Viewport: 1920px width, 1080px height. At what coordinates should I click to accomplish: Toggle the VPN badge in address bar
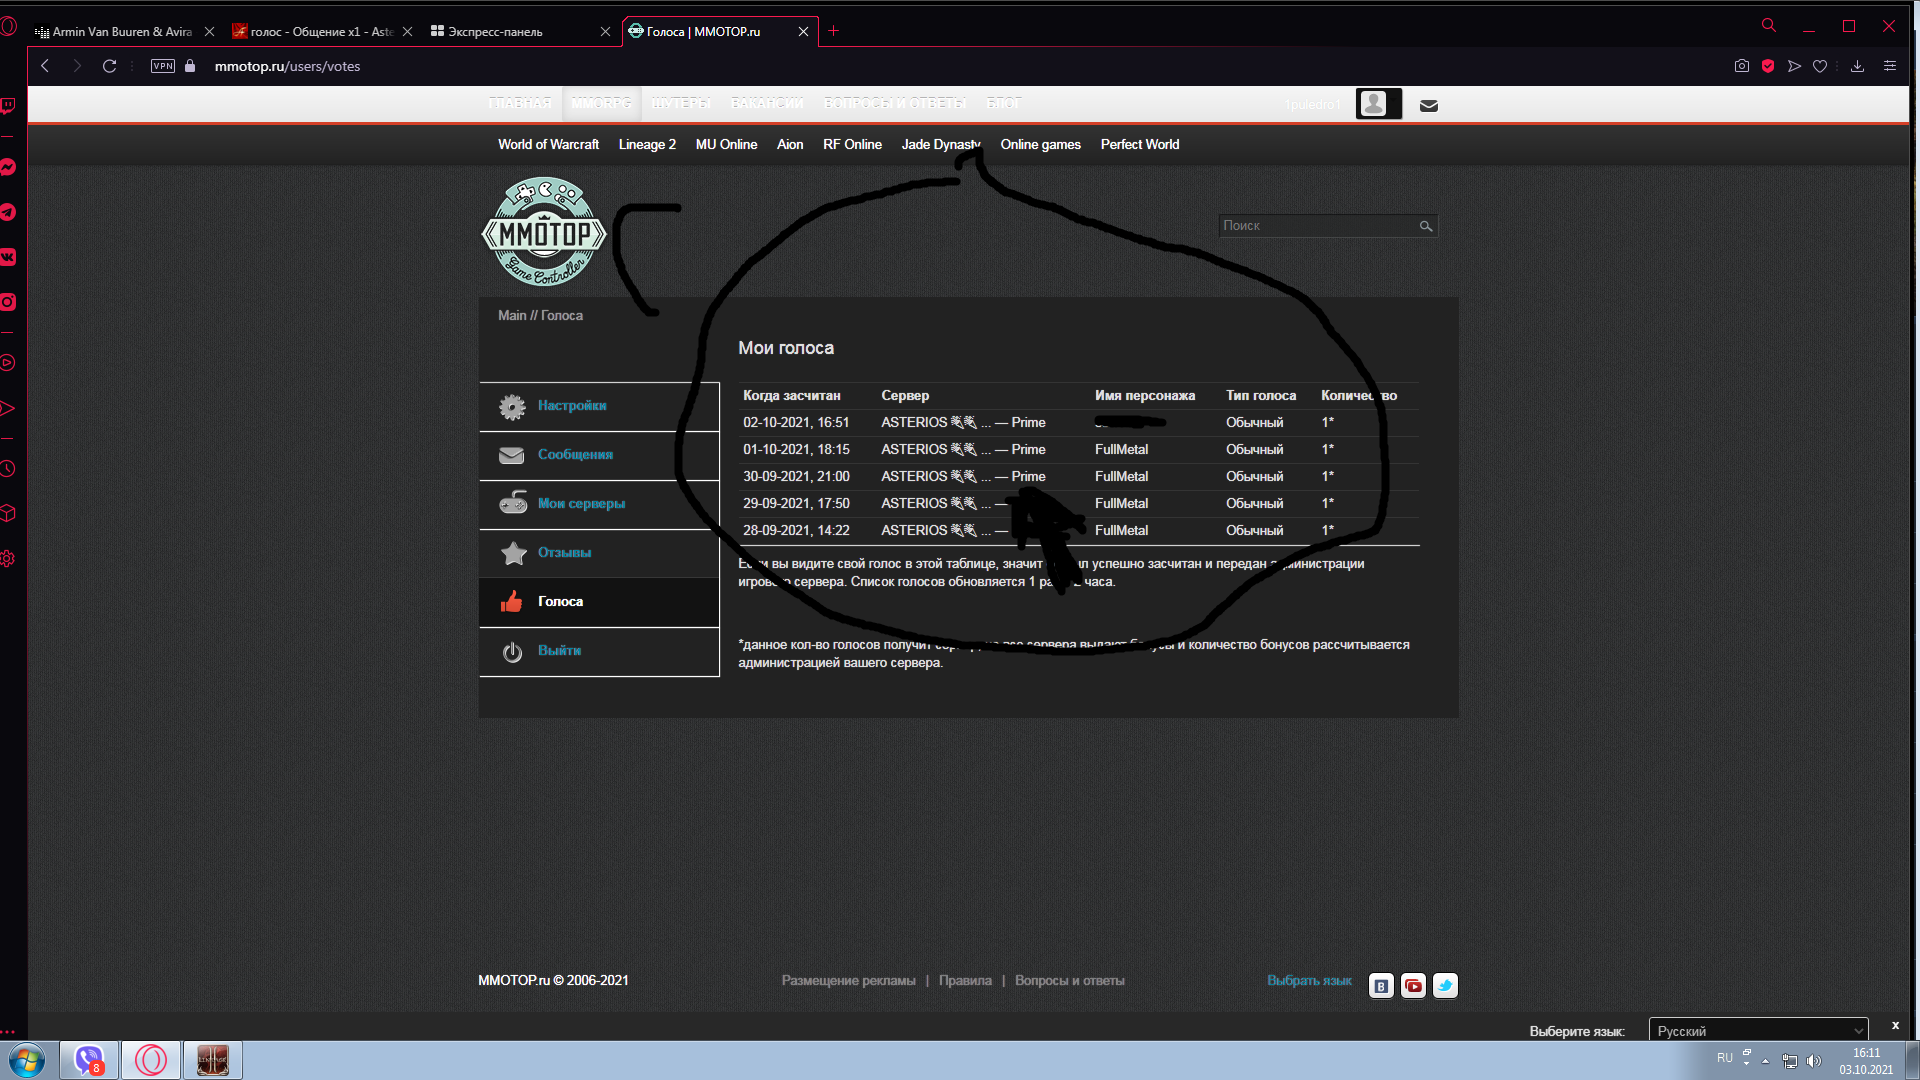(x=163, y=66)
